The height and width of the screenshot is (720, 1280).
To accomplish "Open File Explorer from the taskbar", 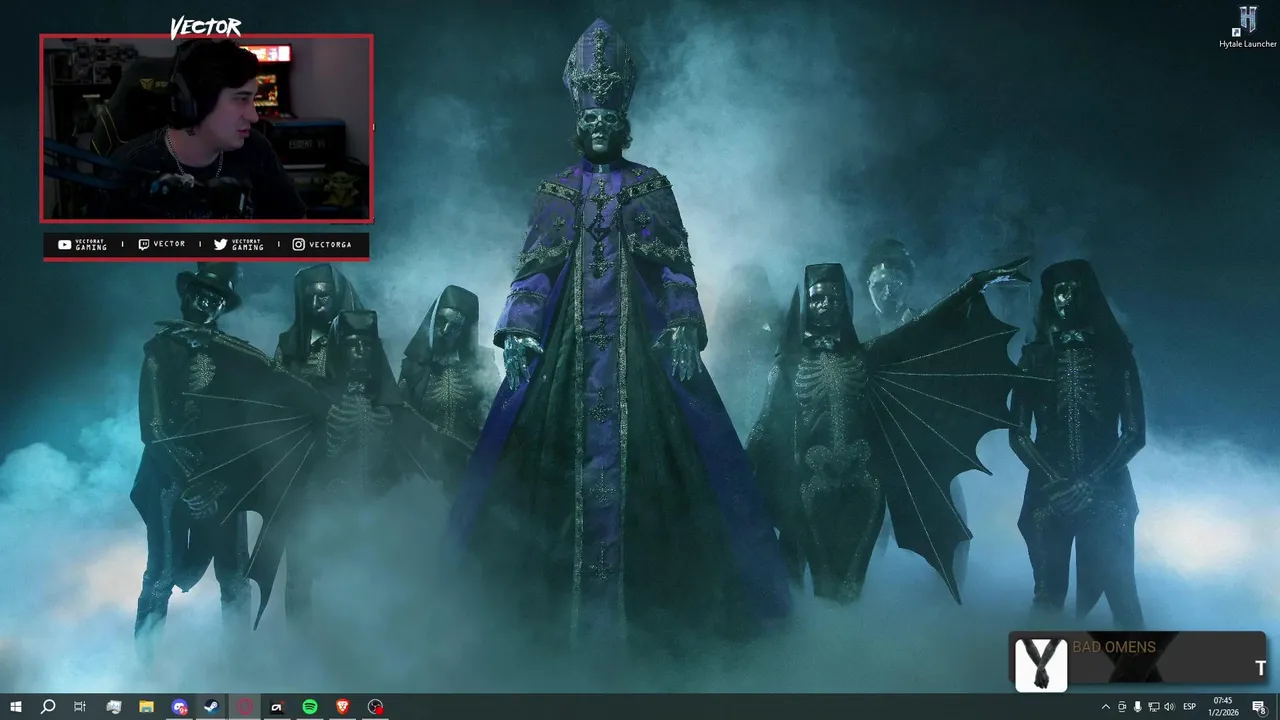I will point(146,707).
